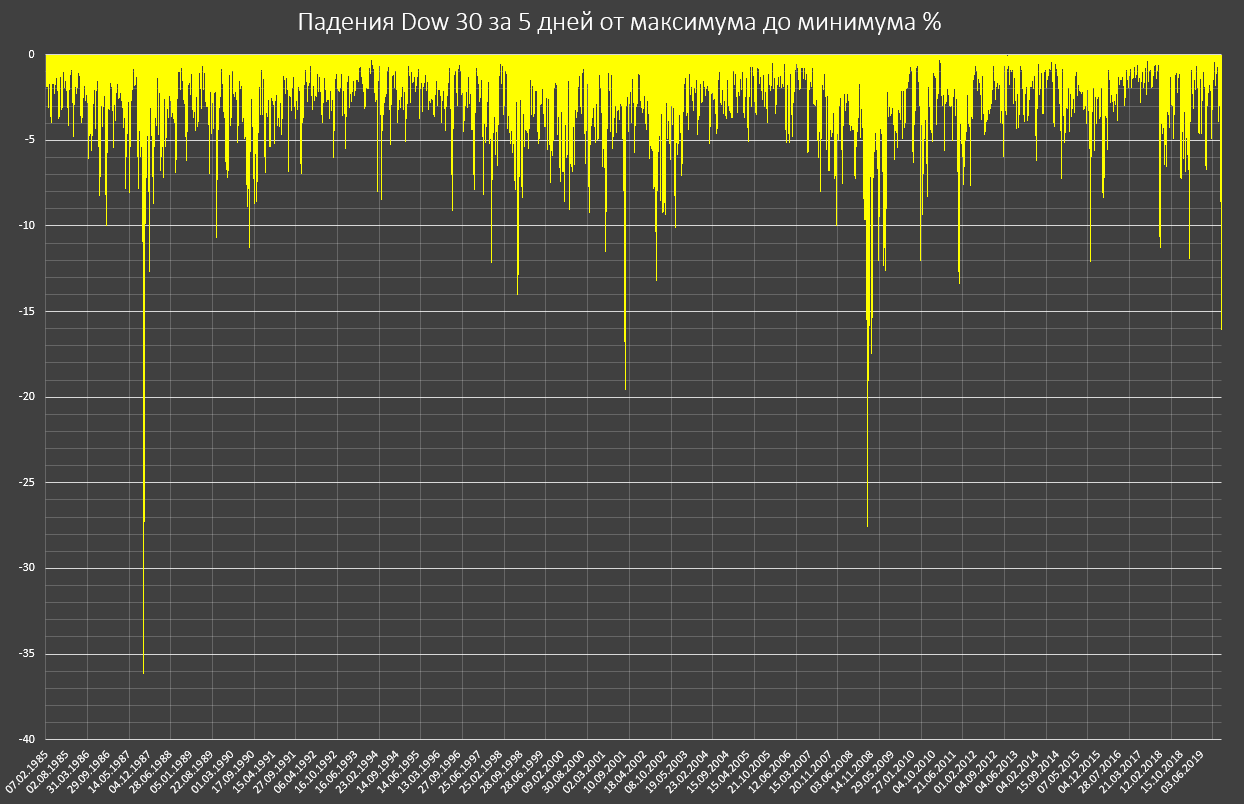Click the 04.12.1987 date label
1244x804 pixels.
pyautogui.click(x=132, y=770)
